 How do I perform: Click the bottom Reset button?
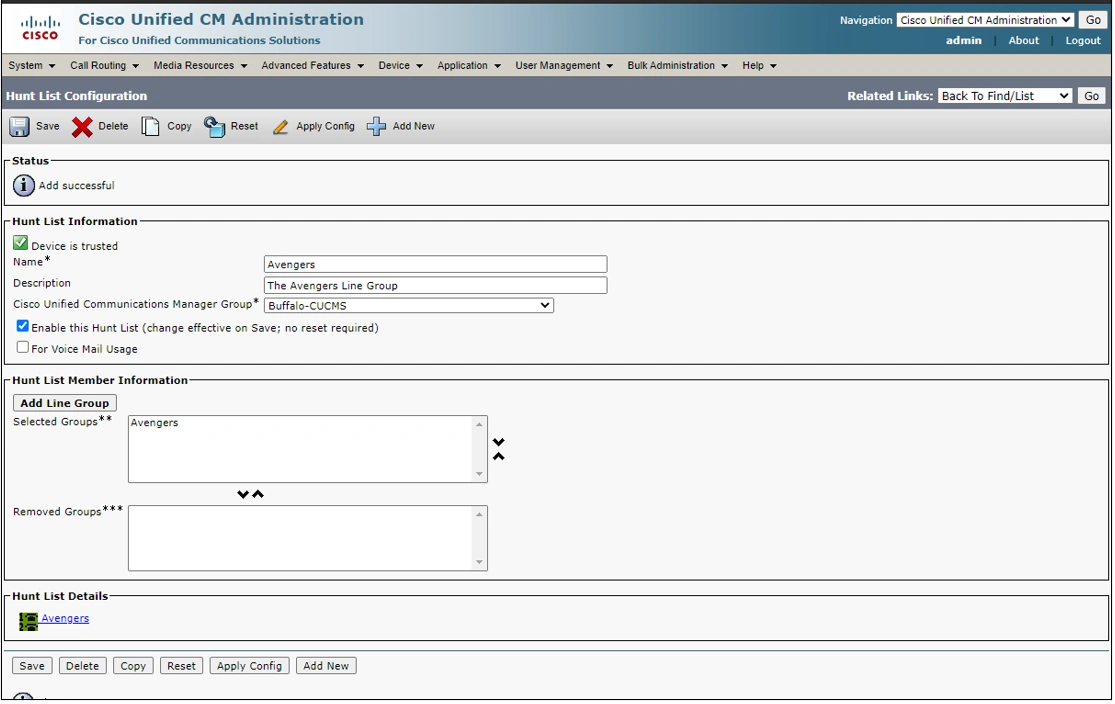181,666
